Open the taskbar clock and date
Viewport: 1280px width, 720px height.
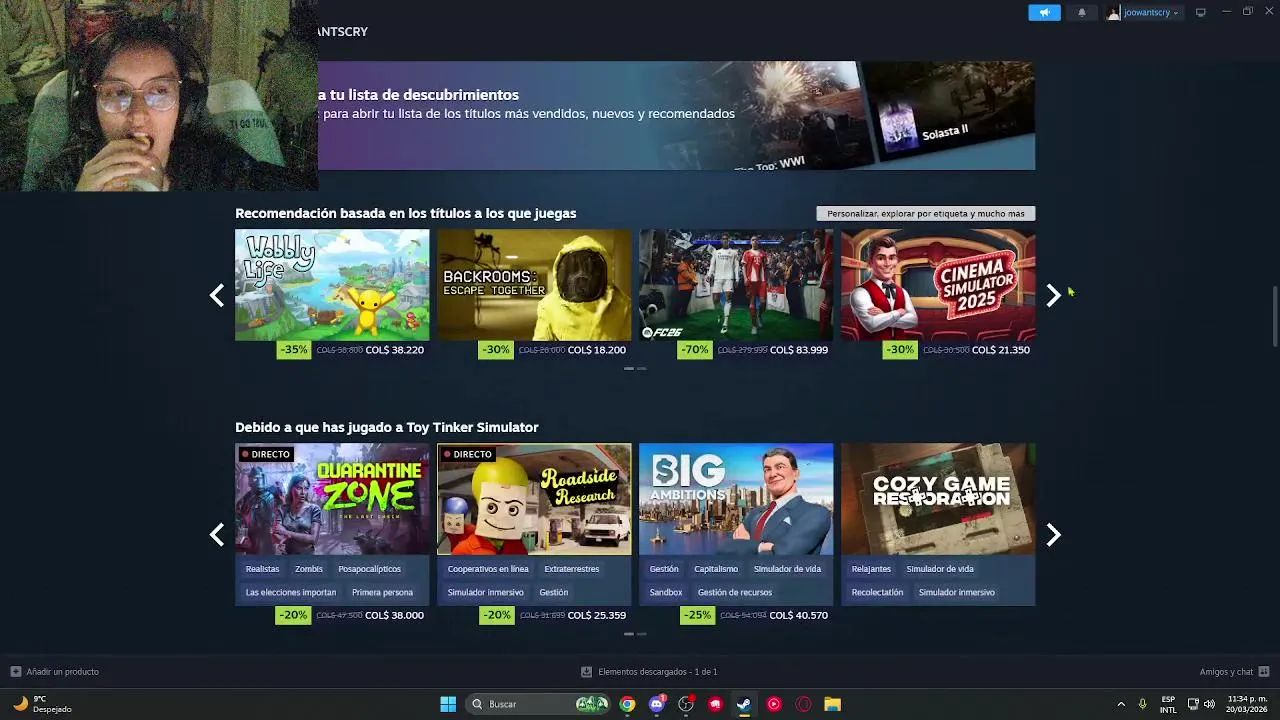(x=1247, y=704)
